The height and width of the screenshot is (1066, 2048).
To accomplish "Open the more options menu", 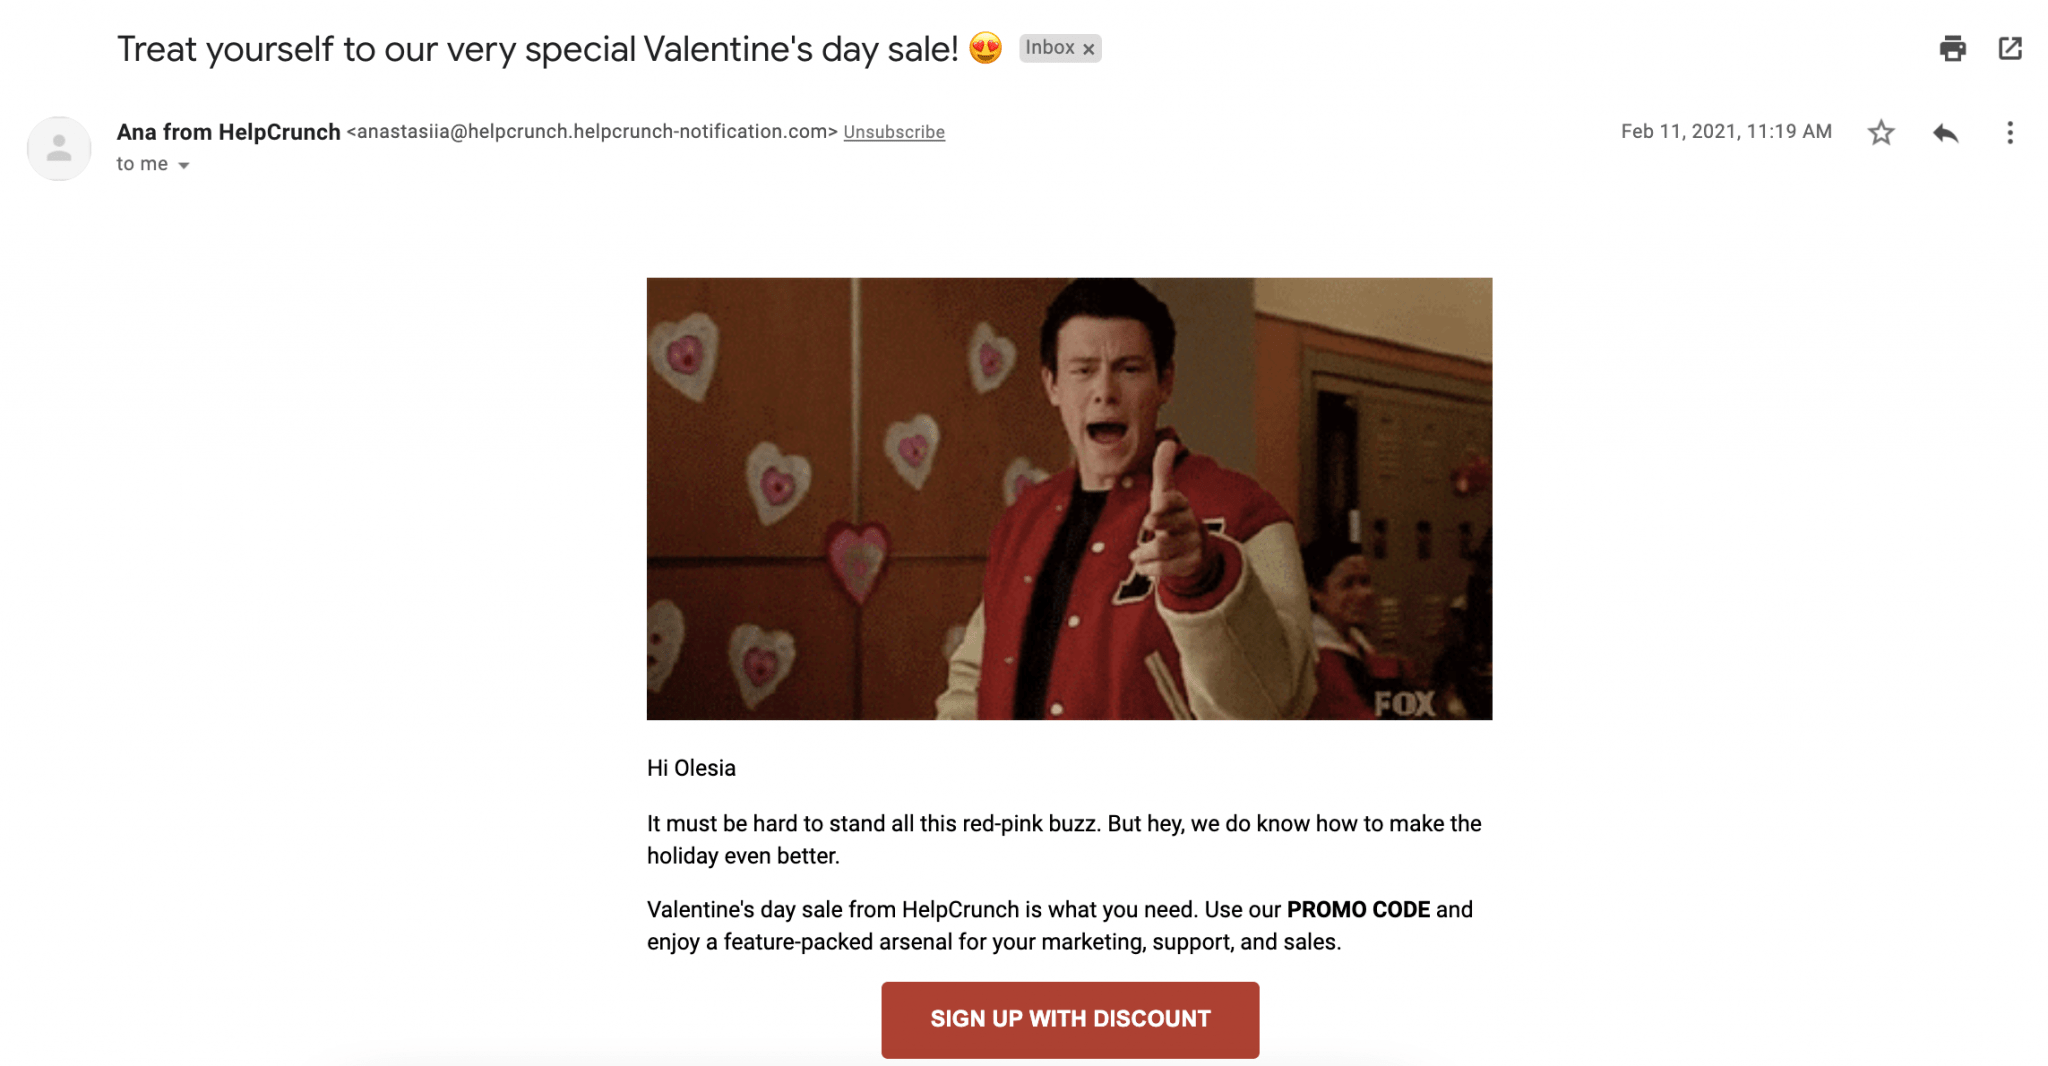I will [2010, 132].
